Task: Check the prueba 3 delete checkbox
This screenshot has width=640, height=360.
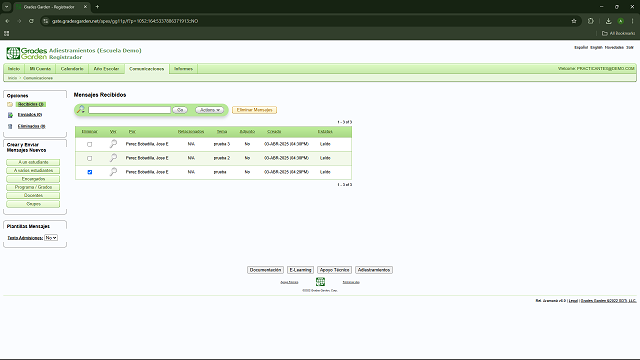Action: tap(90, 144)
